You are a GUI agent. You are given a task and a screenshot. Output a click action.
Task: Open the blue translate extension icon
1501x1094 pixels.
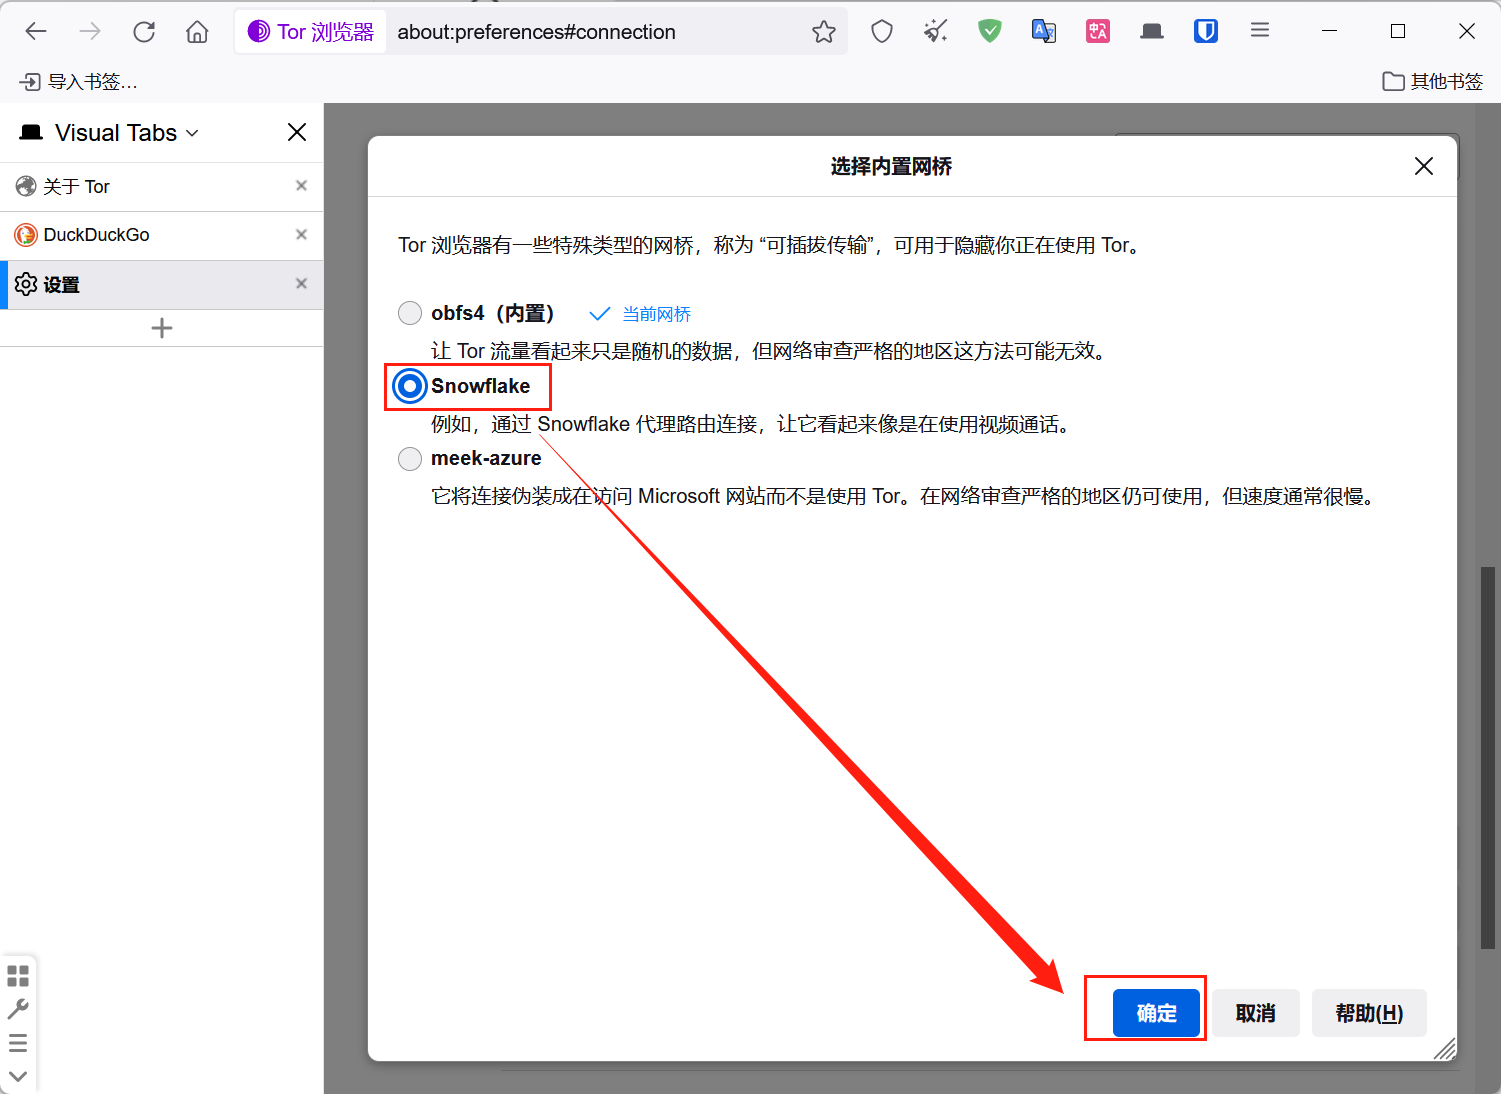(x=1044, y=32)
